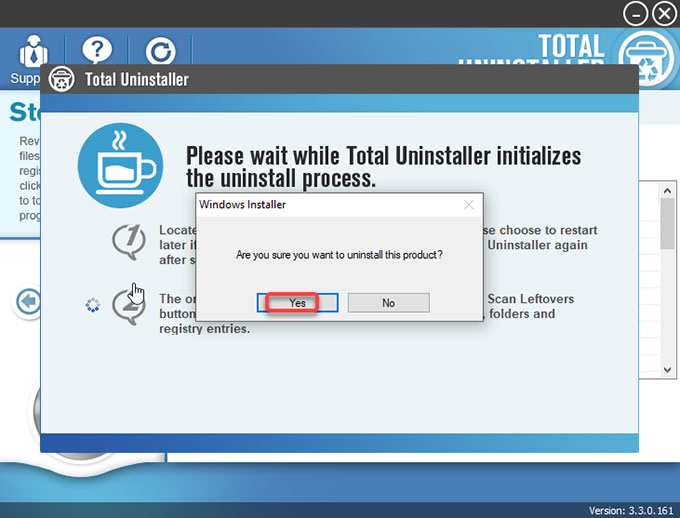This screenshot has height=518, width=680.
Task: Confirm uninstall with the Yes button
Action: pos(298,303)
